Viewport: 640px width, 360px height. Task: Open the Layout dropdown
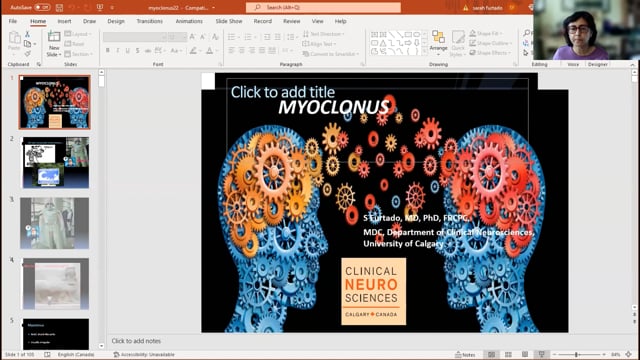(78, 34)
